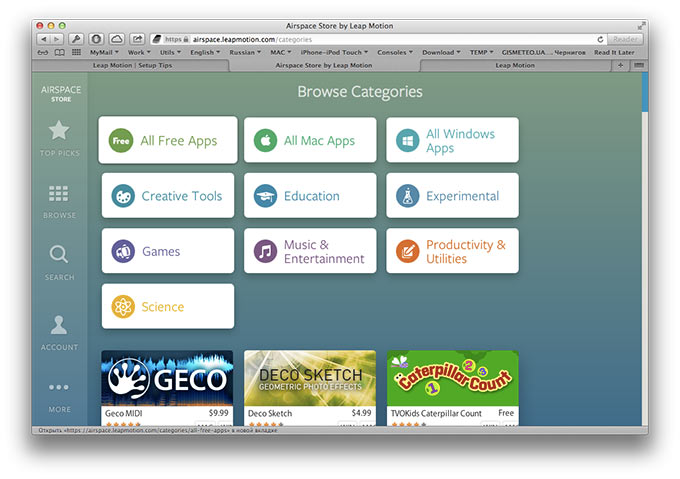Click the iCloud tabs cloud icon
The width and height of the screenshot is (680, 479).
[117, 39]
